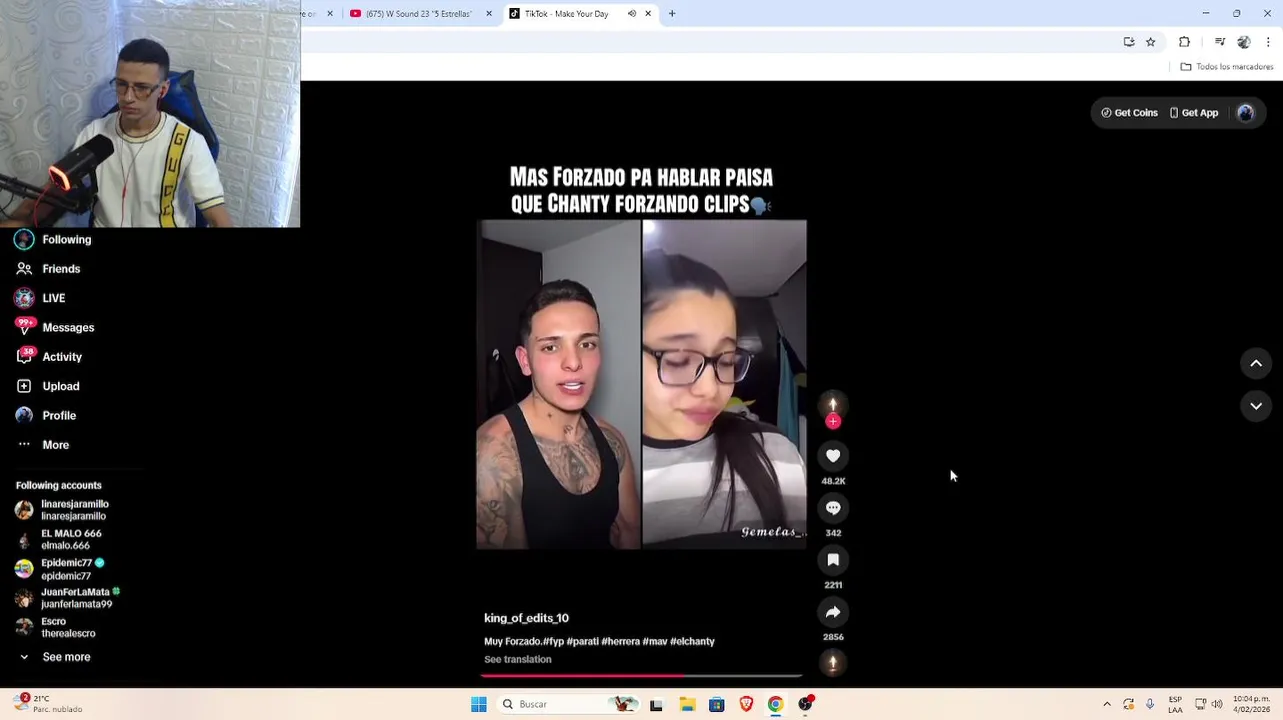Open the Windows Start menu
Viewport: 1283px width, 720px height.
click(x=479, y=704)
